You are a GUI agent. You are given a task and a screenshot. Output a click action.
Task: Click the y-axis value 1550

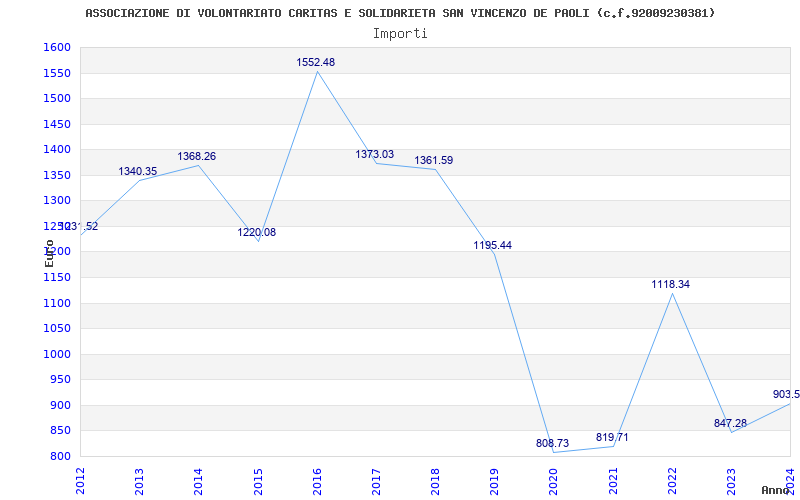coord(57,73)
